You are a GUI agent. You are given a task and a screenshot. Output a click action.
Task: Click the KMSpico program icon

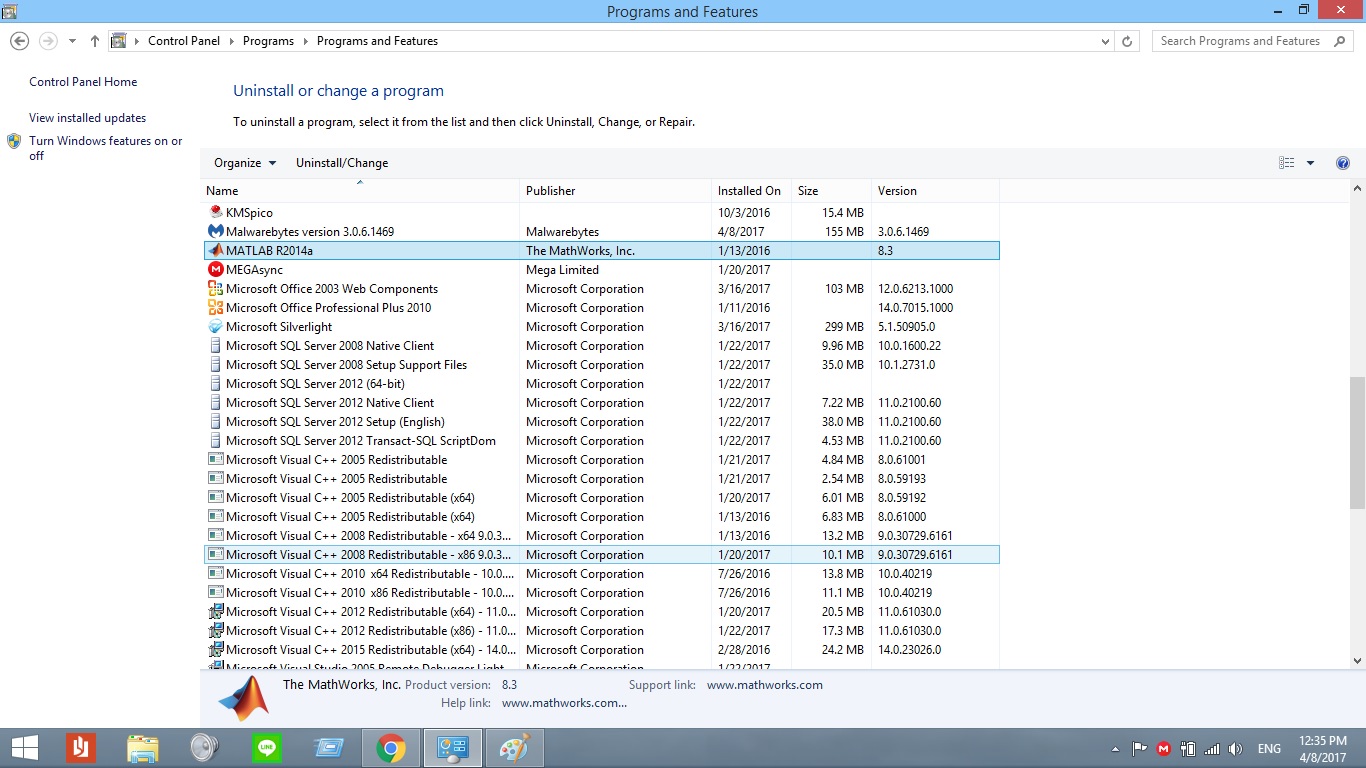click(215, 213)
